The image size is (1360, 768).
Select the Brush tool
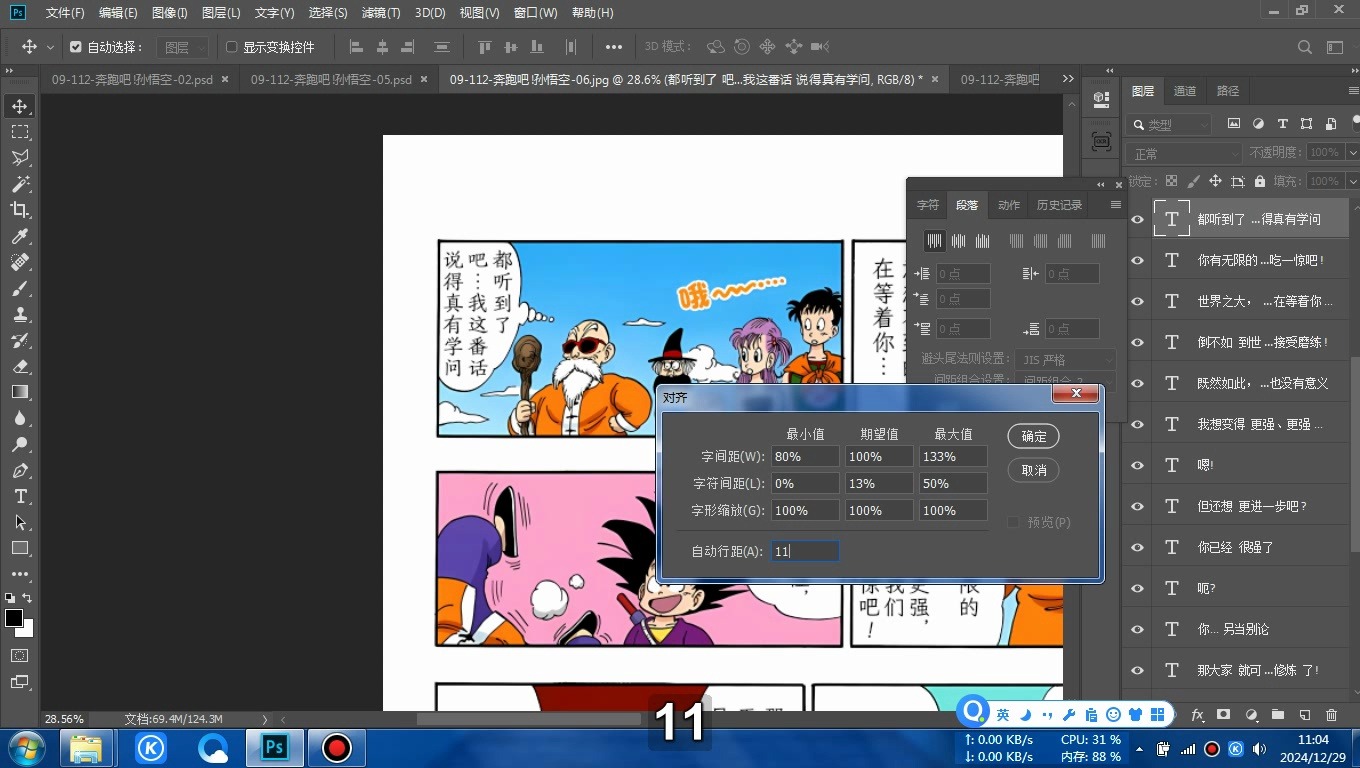pyautogui.click(x=20, y=288)
